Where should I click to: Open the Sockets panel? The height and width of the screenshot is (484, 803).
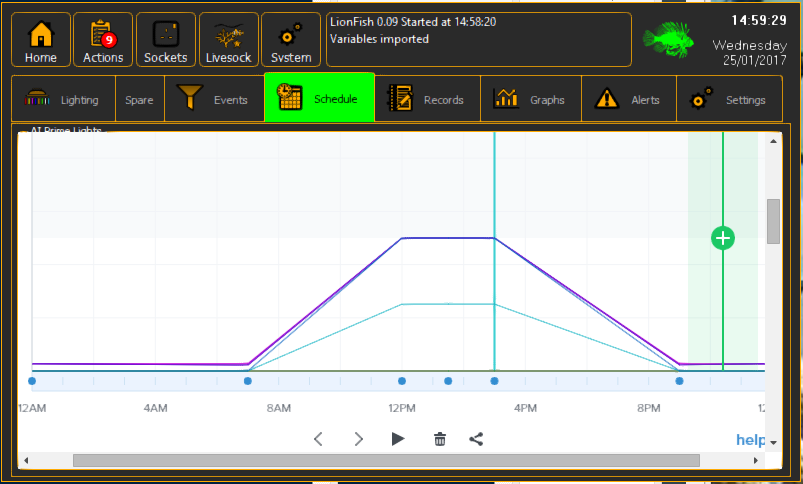click(x=165, y=40)
